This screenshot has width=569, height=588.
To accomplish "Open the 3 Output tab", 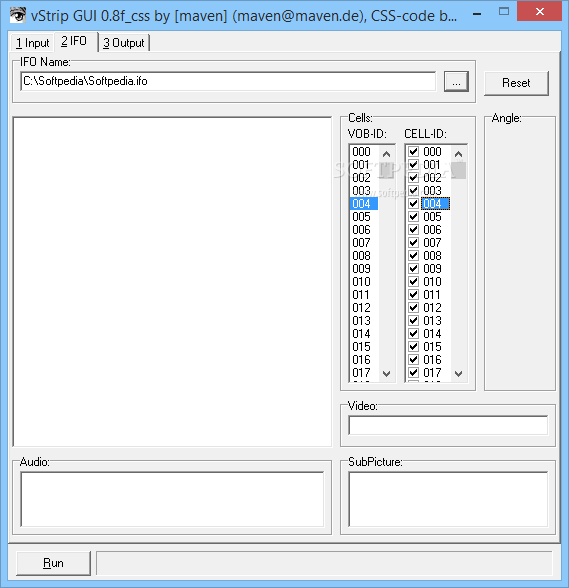I will [124, 43].
